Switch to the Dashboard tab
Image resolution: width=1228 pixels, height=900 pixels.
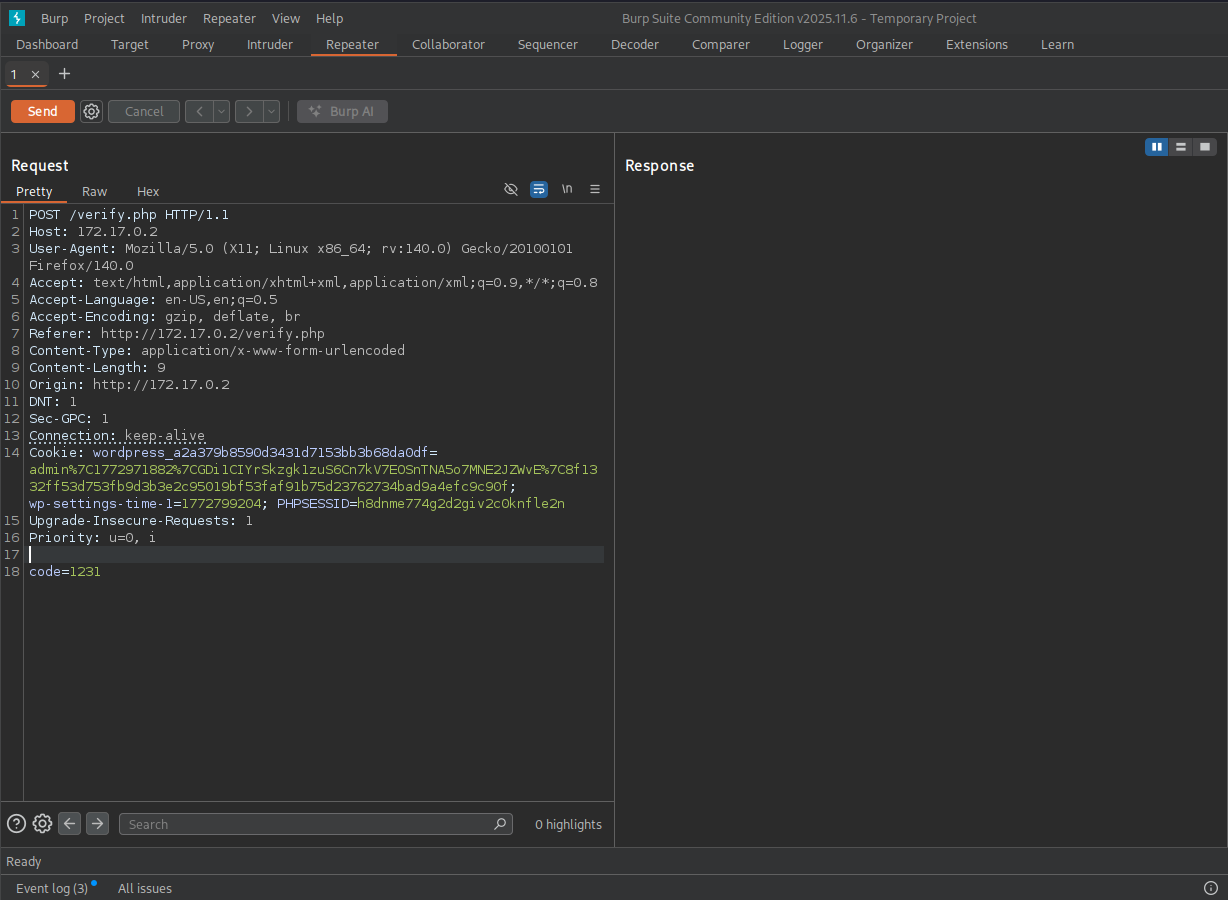pyautogui.click(x=47, y=45)
